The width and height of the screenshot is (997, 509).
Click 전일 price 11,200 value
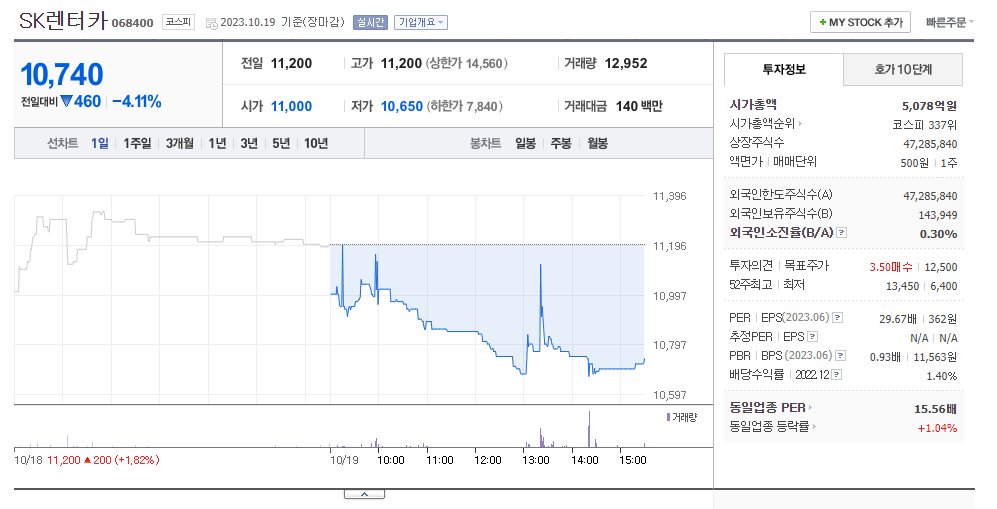(x=291, y=63)
